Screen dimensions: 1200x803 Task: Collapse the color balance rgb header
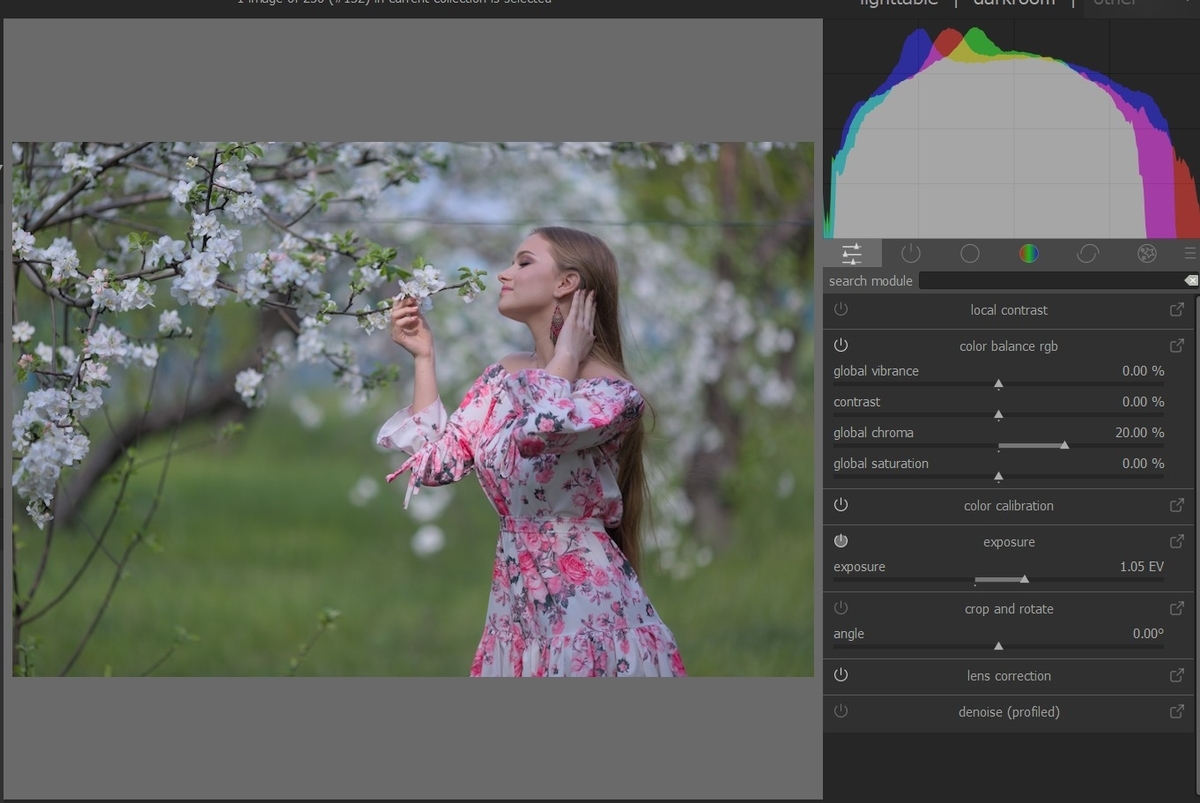(x=1008, y=346)
